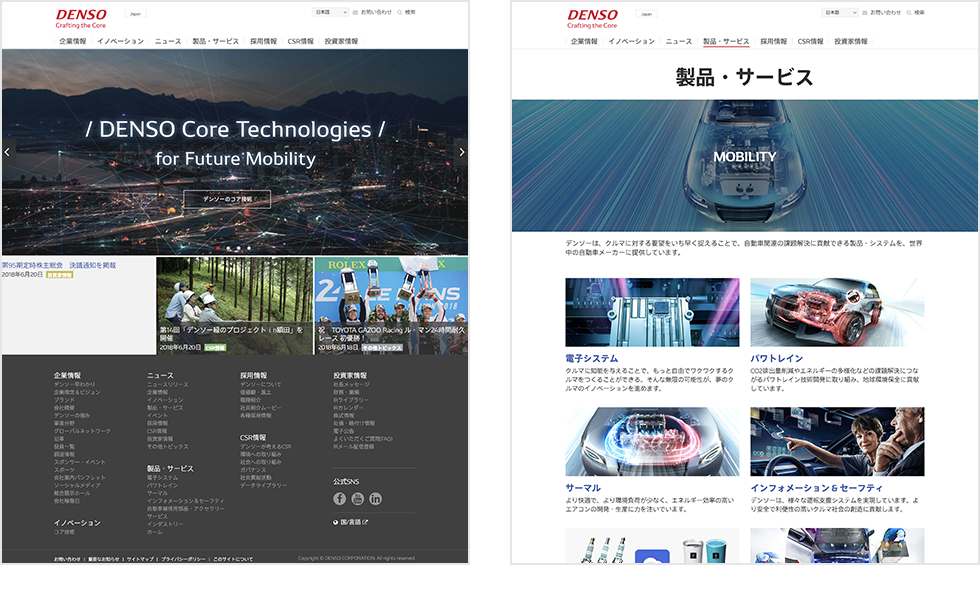Click デンソーのコア技術 button on hero banner
The width and height of the screenshot is (980, 600).
point(227,199)
